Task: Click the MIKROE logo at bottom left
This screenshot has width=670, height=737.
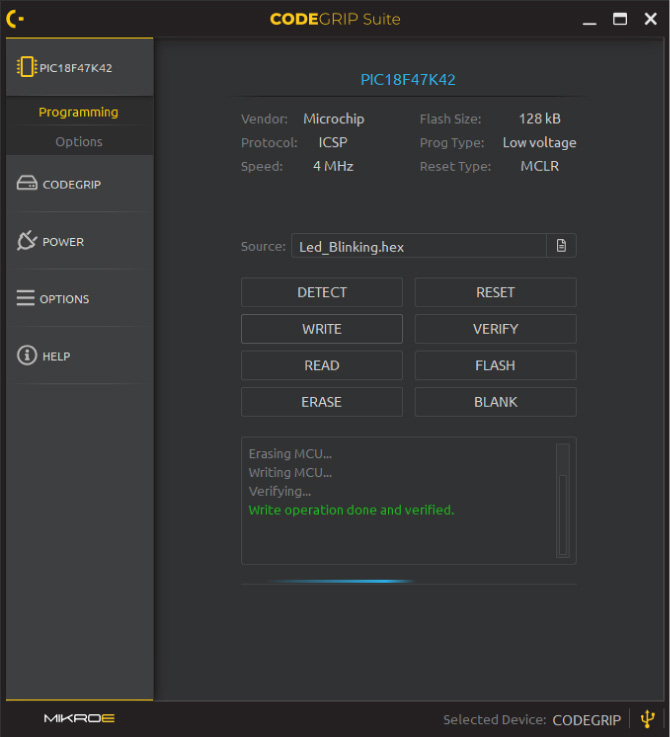Action: click(x=79, y=718)
